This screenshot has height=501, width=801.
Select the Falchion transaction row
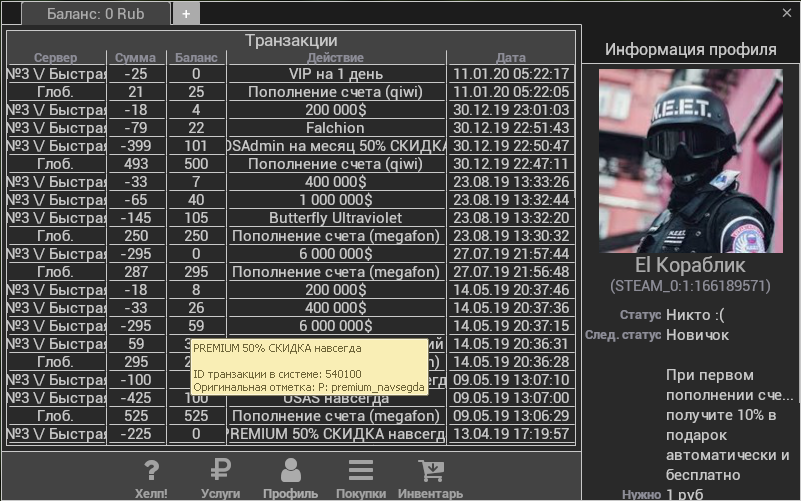coord(335,128)
